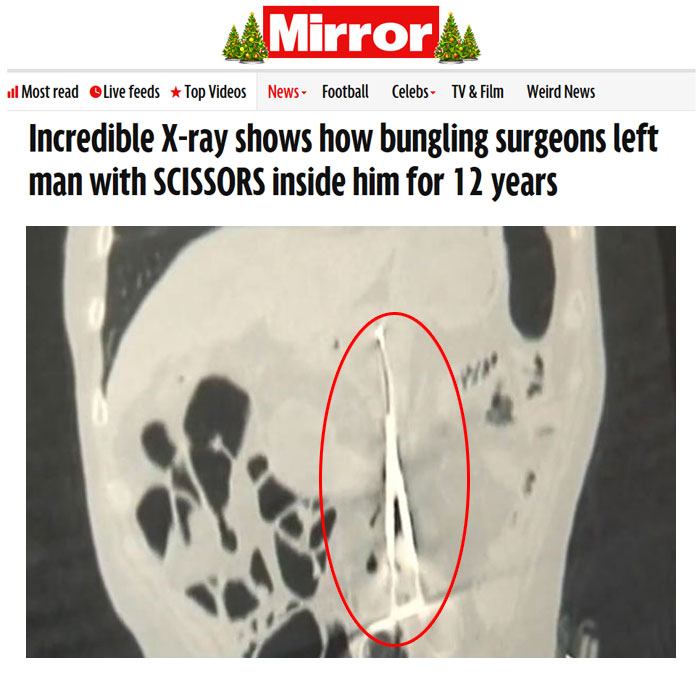Click the Live feeds clock icon

95,92
